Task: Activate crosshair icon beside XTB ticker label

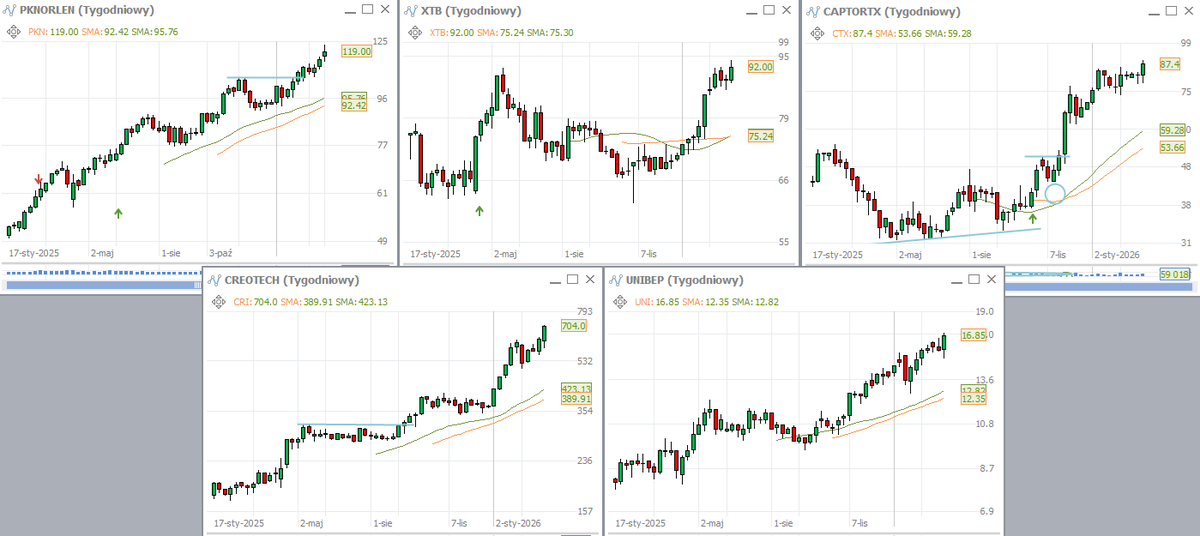Action: coord(415,32)
